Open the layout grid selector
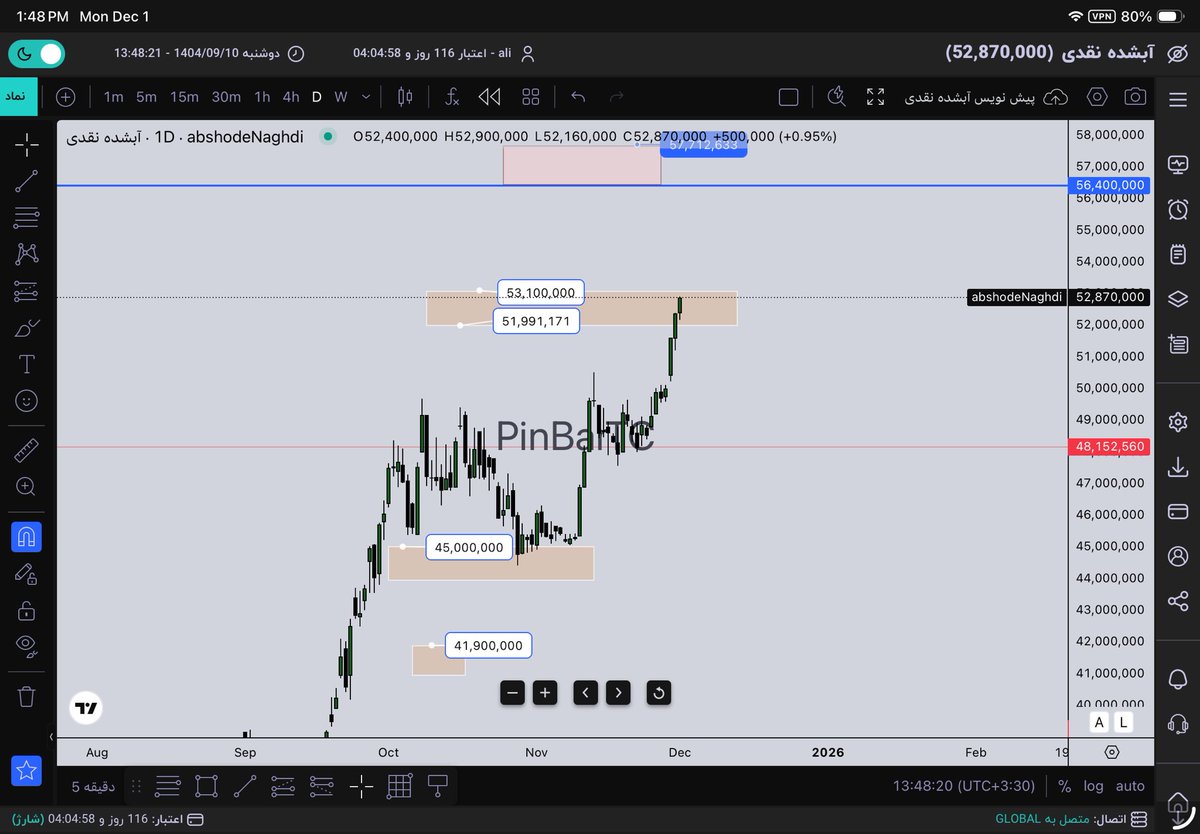The height and width of the screenshot is (834, 1200). [531, 97]
